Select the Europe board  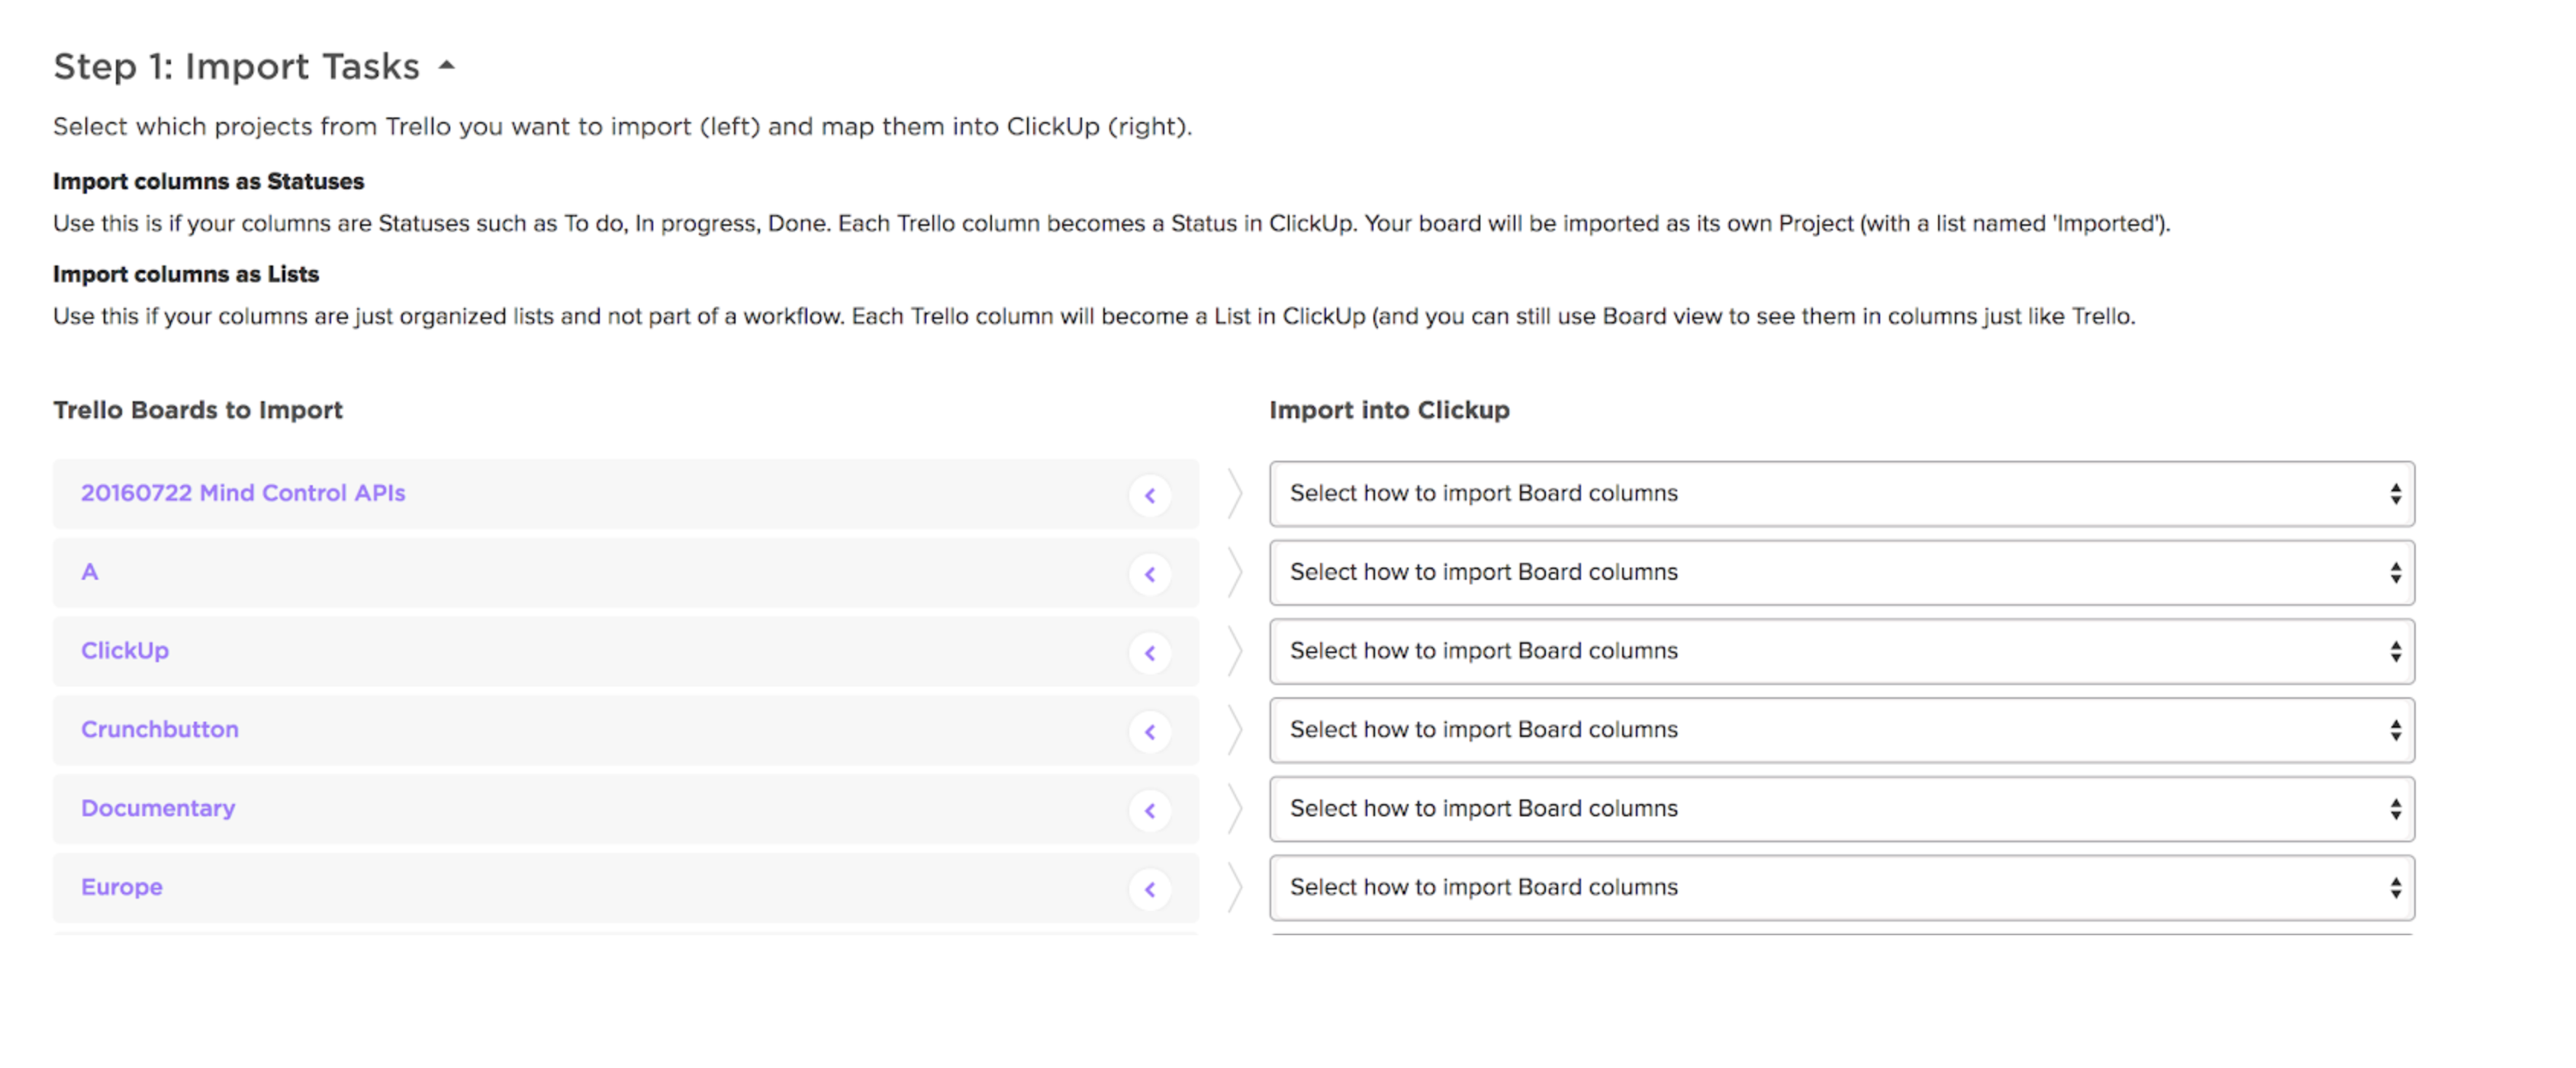coord(122,887)
